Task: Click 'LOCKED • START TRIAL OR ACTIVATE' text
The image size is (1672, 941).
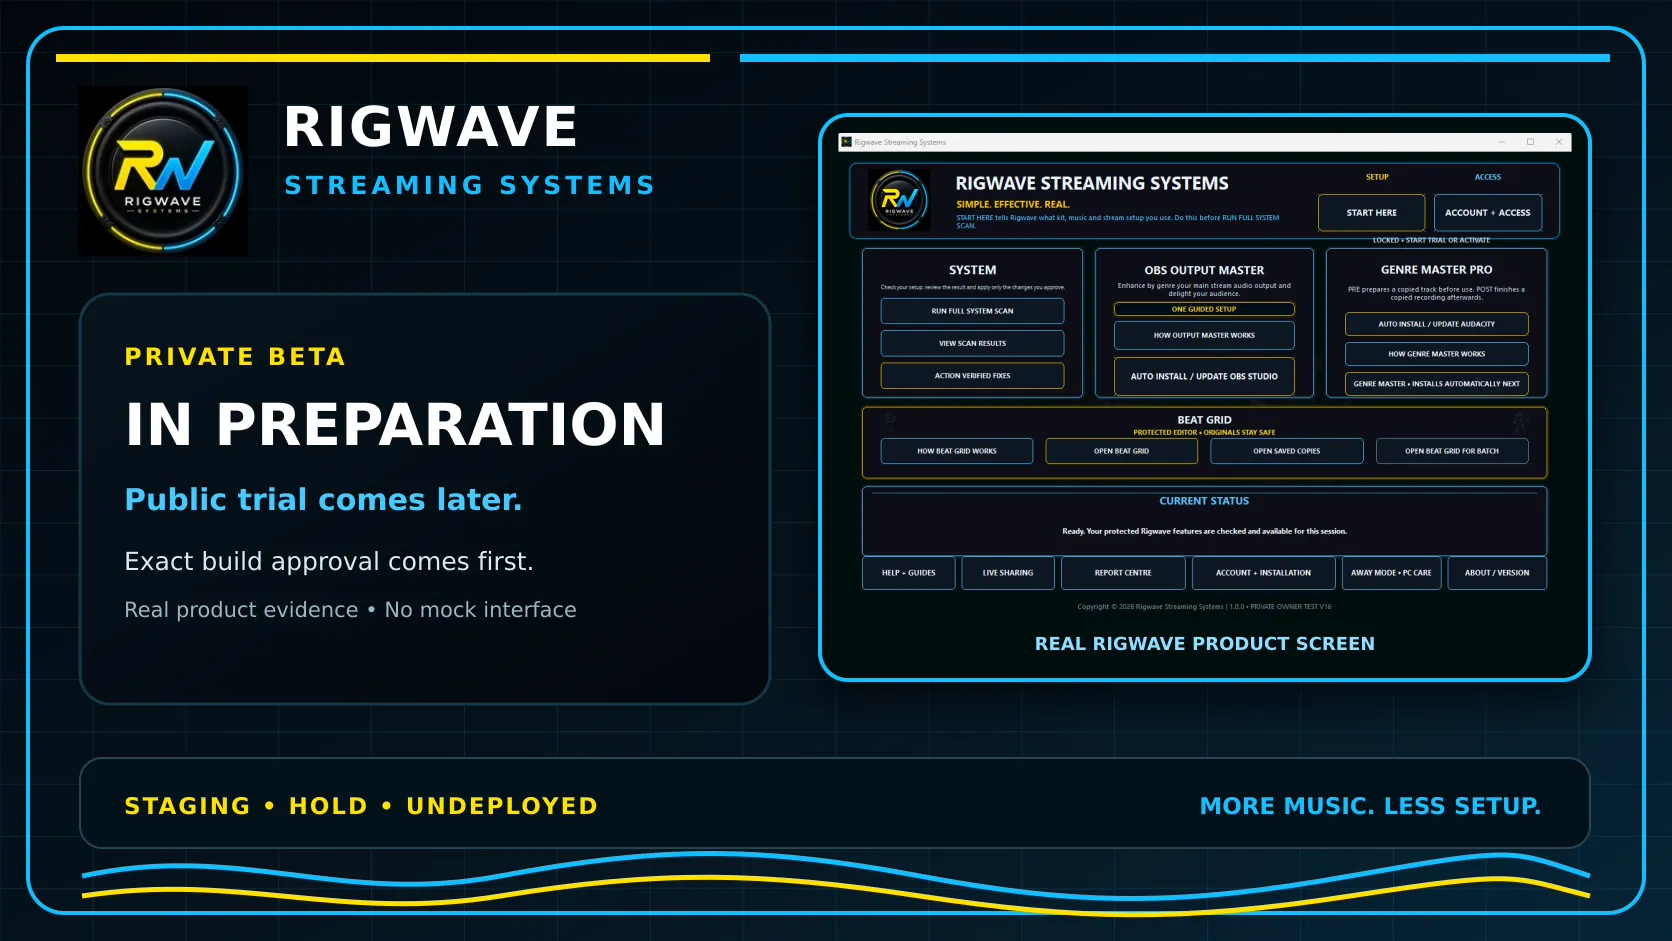Action: point(1431,240)
